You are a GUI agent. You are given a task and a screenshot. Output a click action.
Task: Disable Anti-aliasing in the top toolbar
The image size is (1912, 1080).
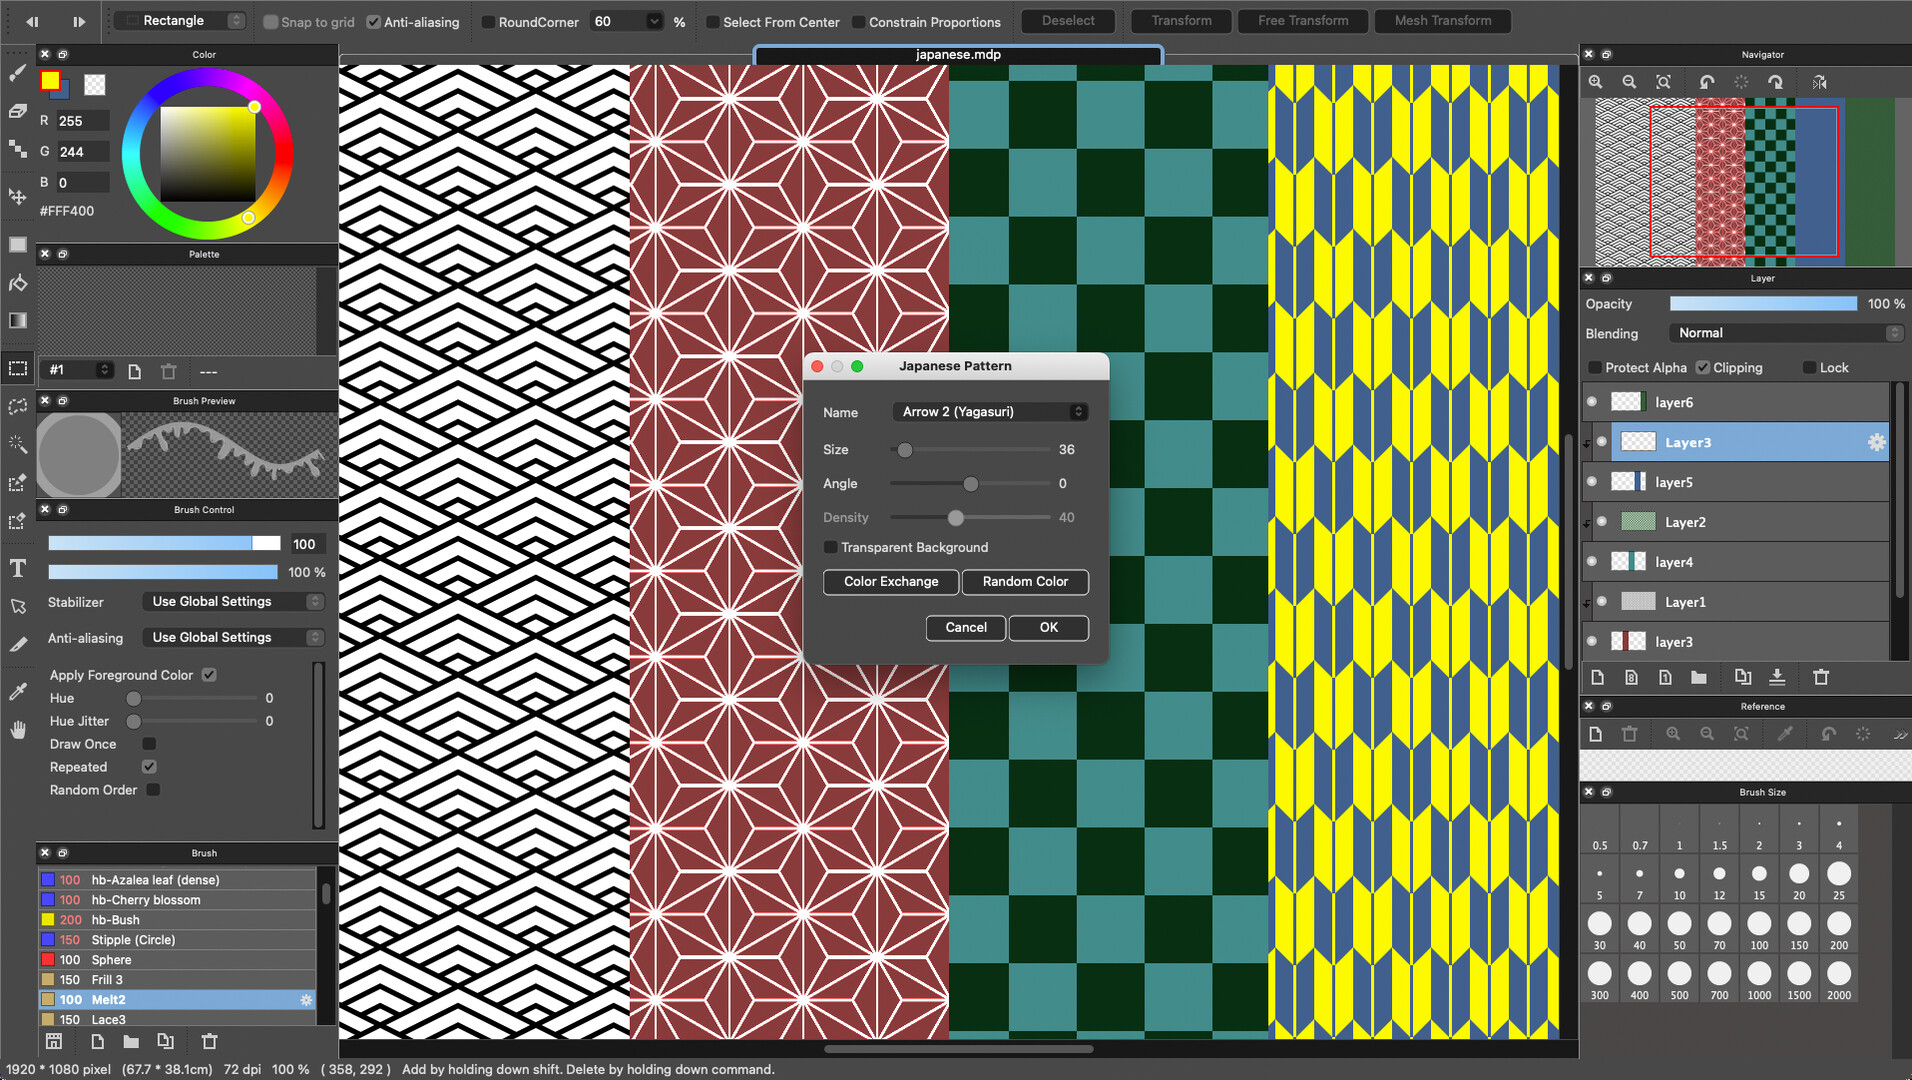(x=374, y=22)
